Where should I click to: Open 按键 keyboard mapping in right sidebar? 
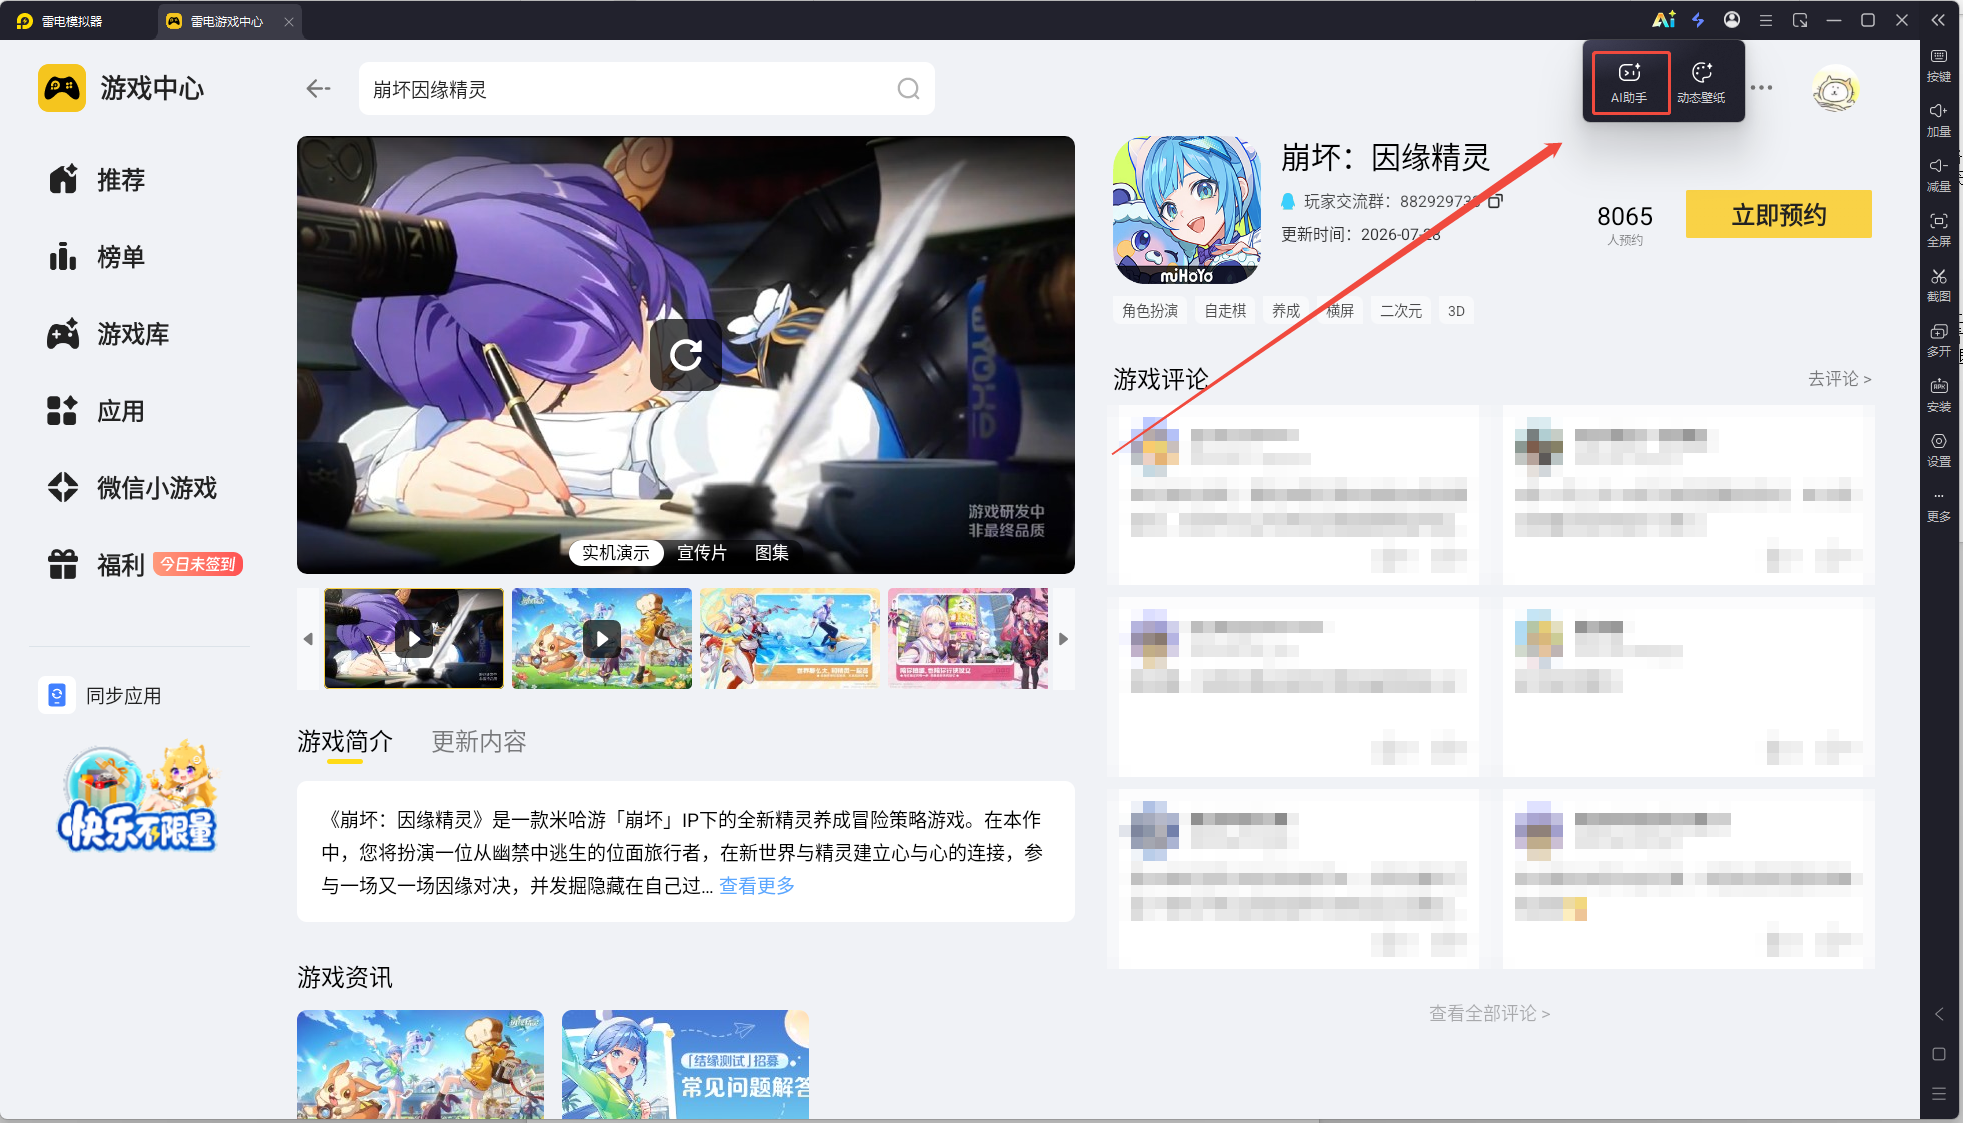(1939, 65)
